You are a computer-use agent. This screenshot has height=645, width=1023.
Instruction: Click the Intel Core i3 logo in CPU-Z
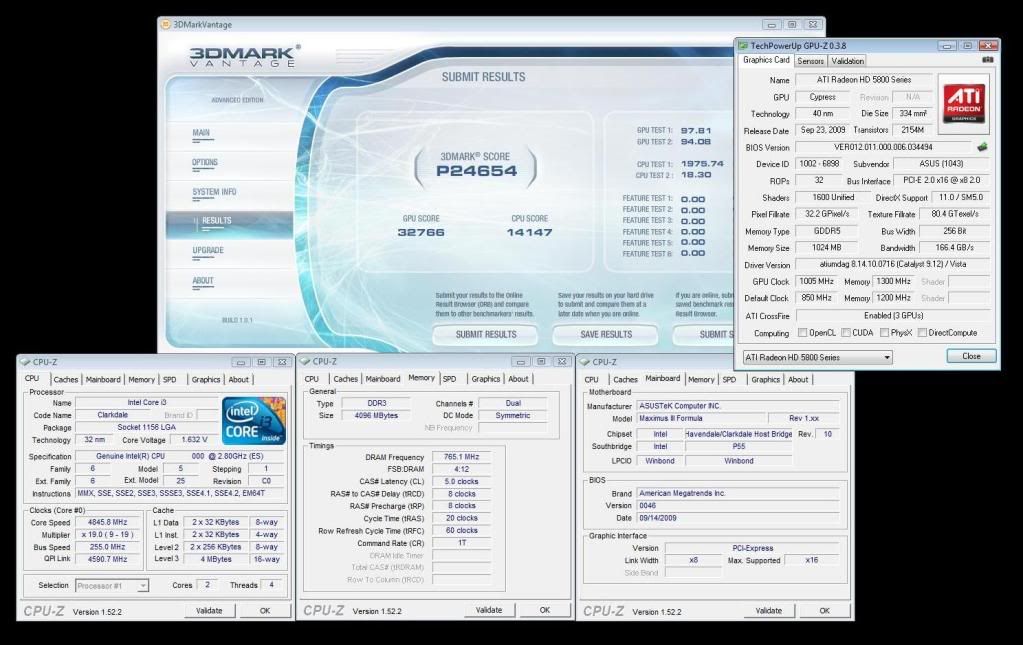pos(254,421)
